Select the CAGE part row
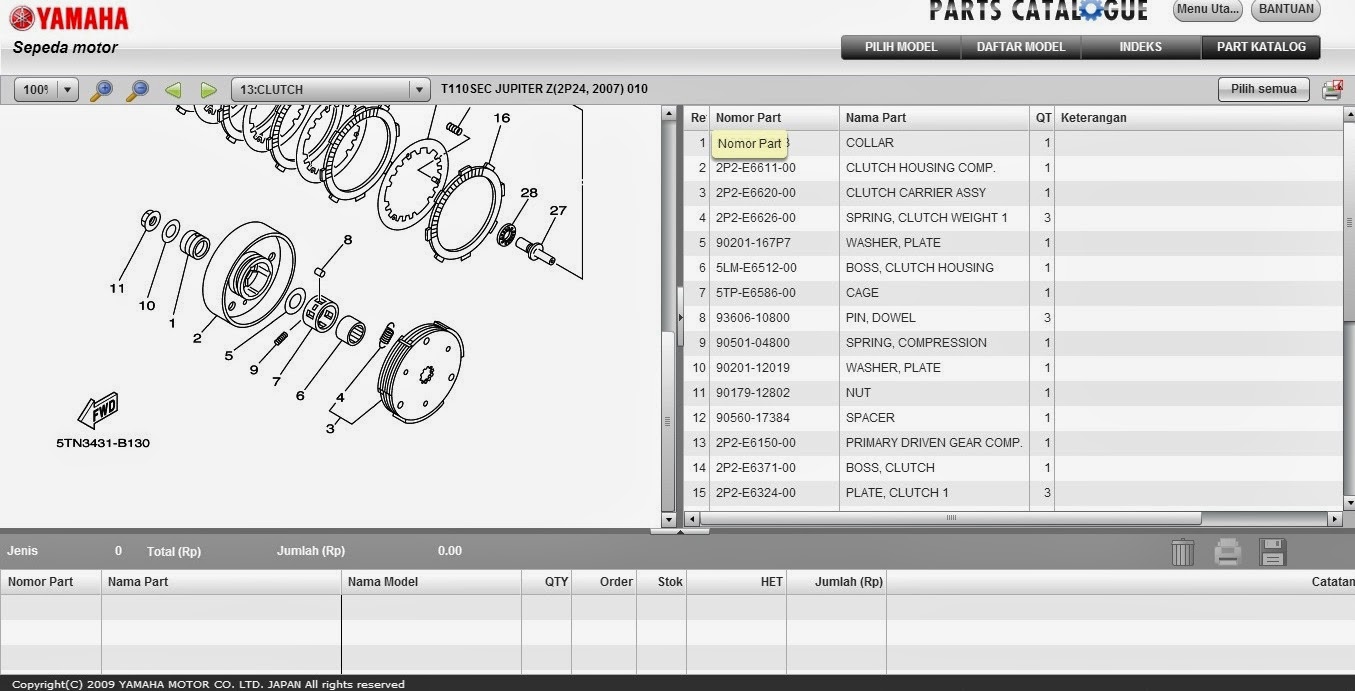 click(x=1013, y=293)
